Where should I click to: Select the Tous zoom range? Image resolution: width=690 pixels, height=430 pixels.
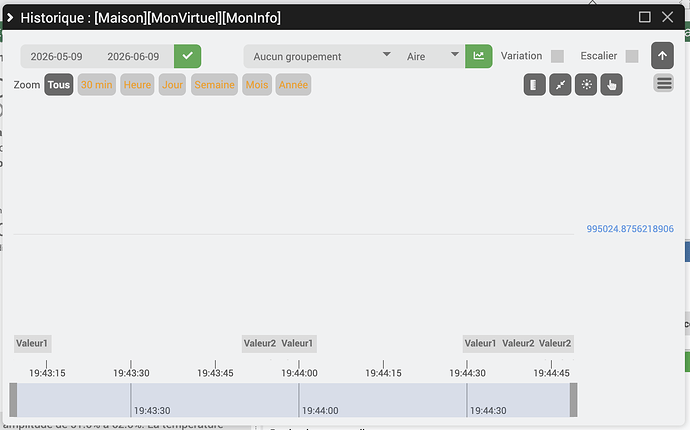coord(59,85)
